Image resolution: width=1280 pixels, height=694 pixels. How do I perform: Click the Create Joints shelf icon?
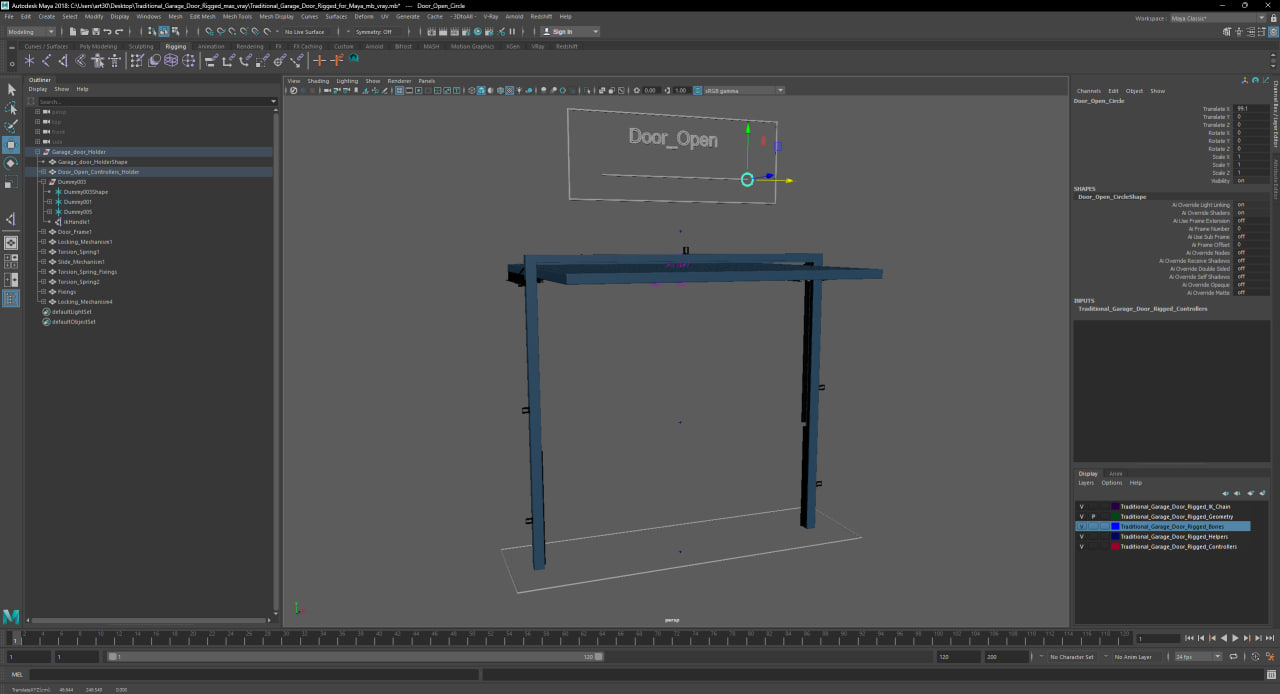46,61
